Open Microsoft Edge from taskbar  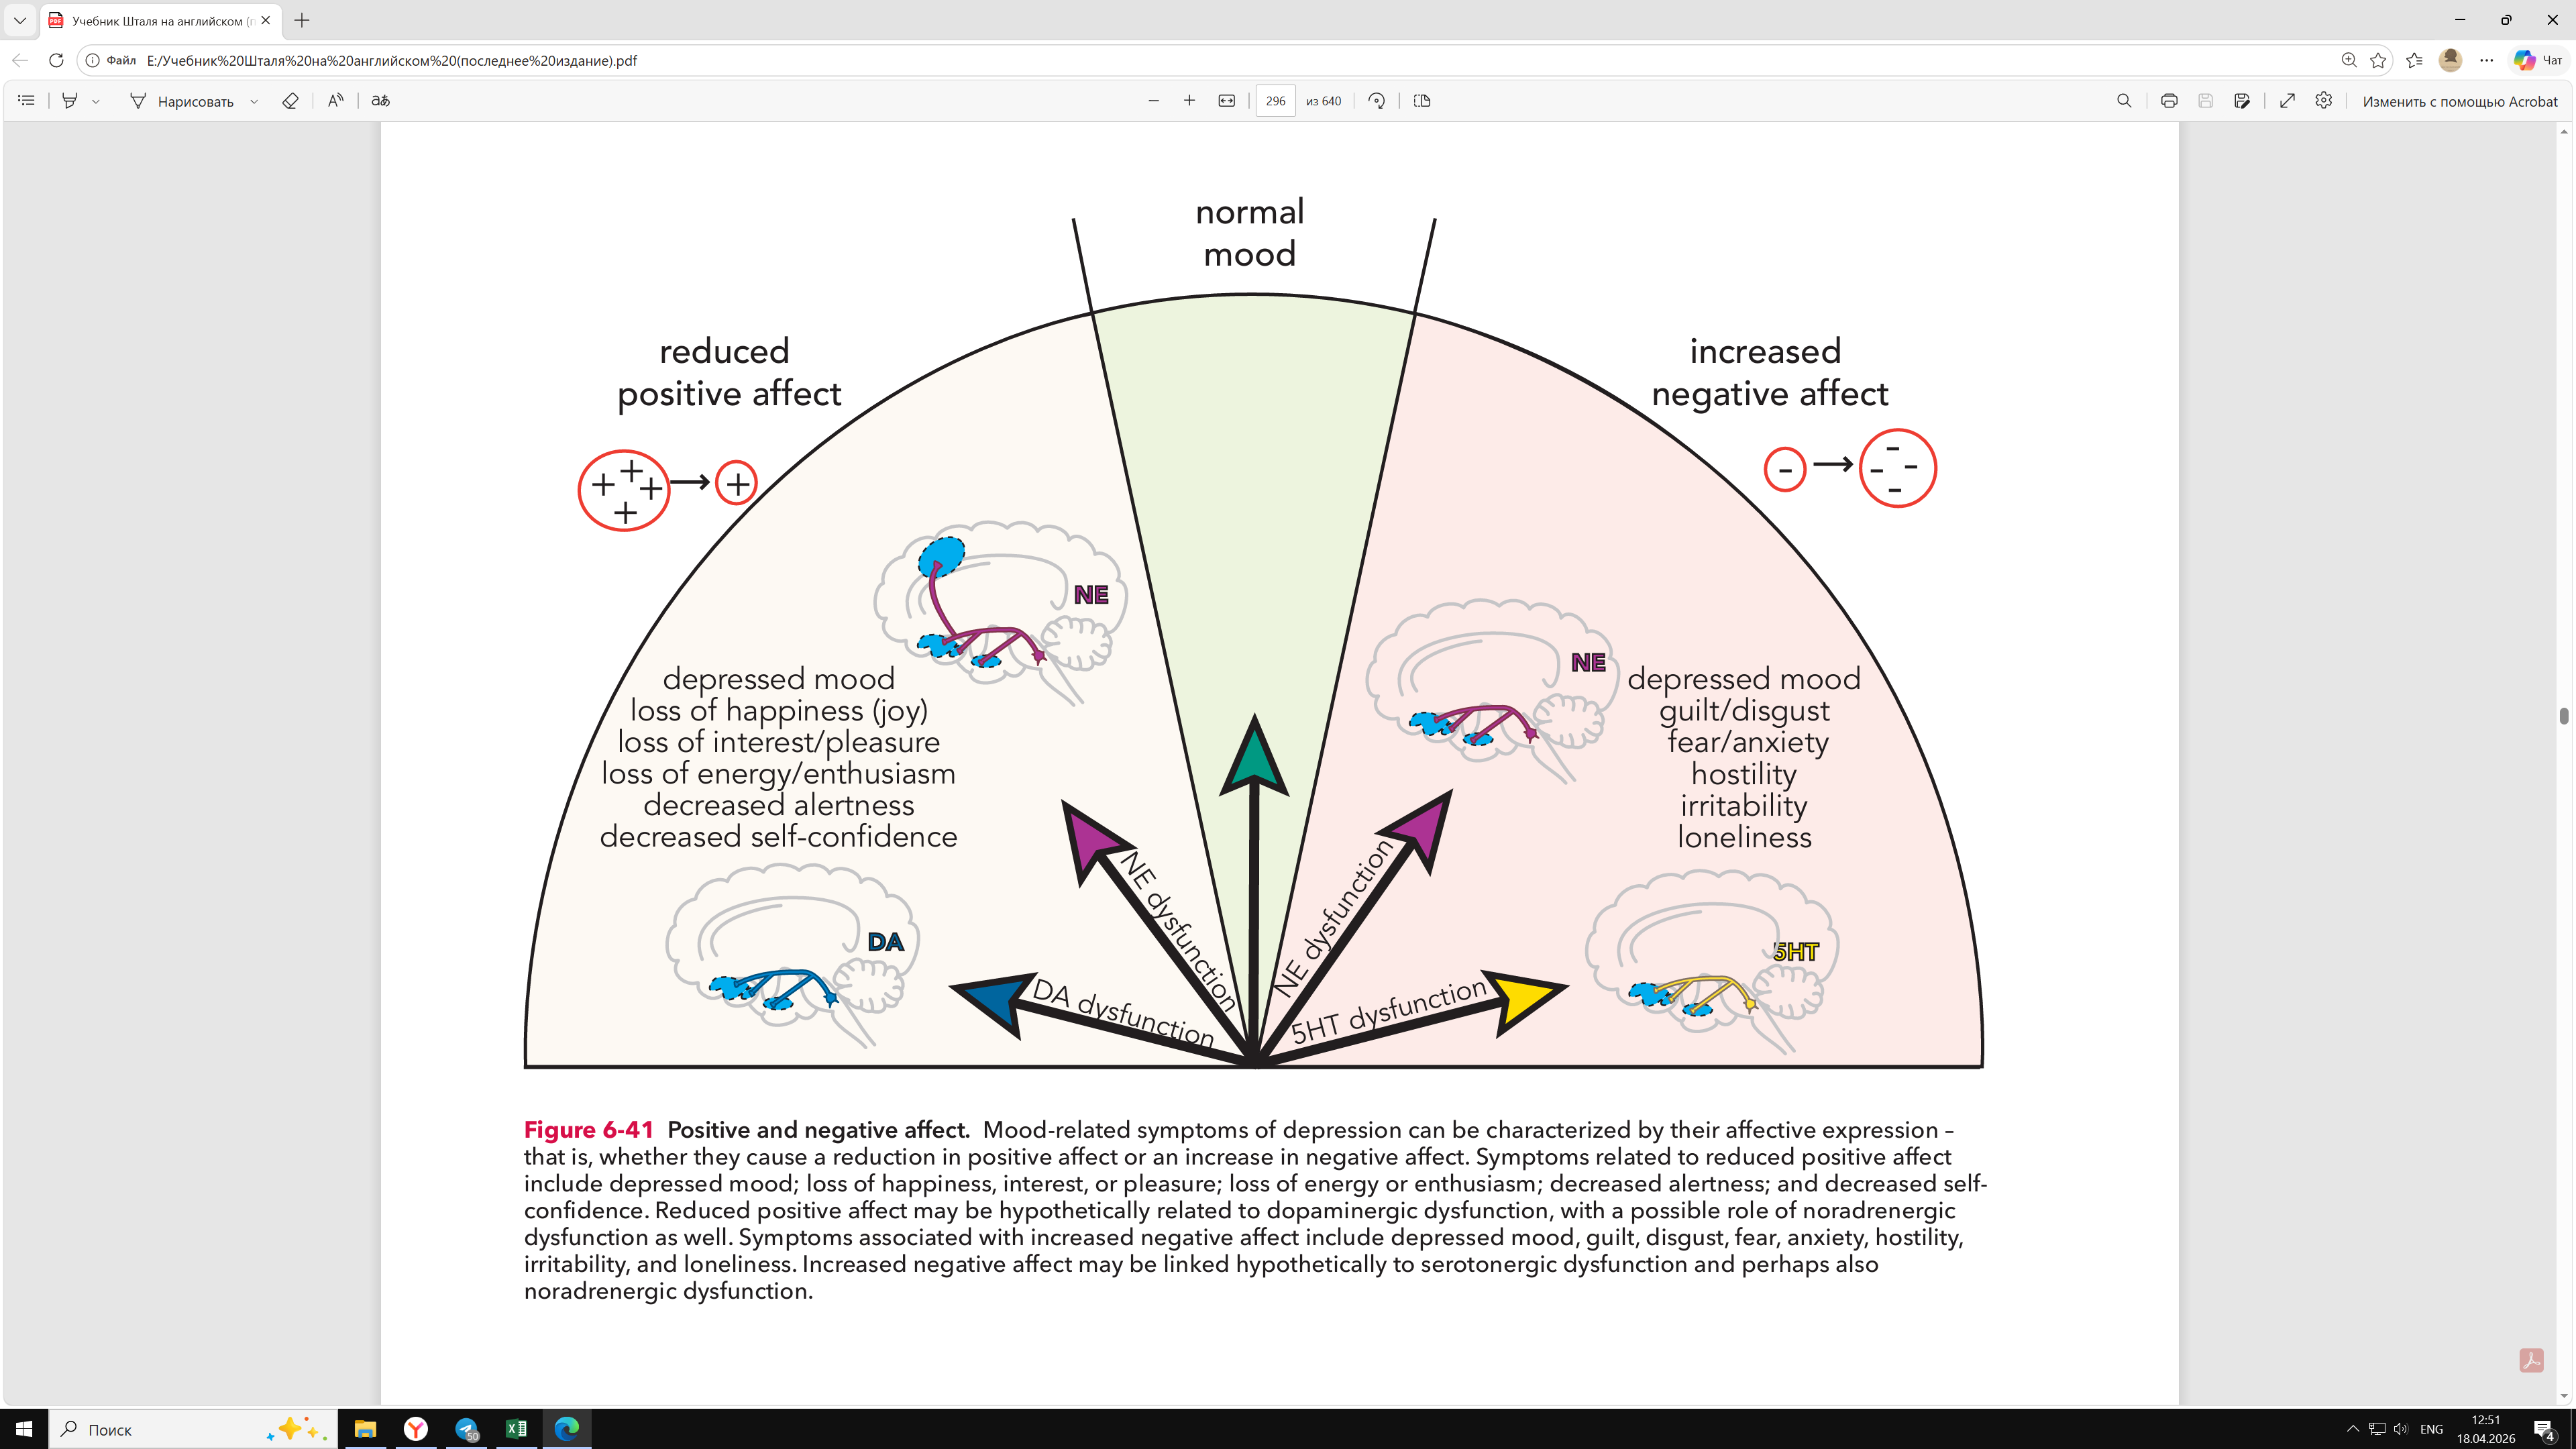pos(567,1429)
